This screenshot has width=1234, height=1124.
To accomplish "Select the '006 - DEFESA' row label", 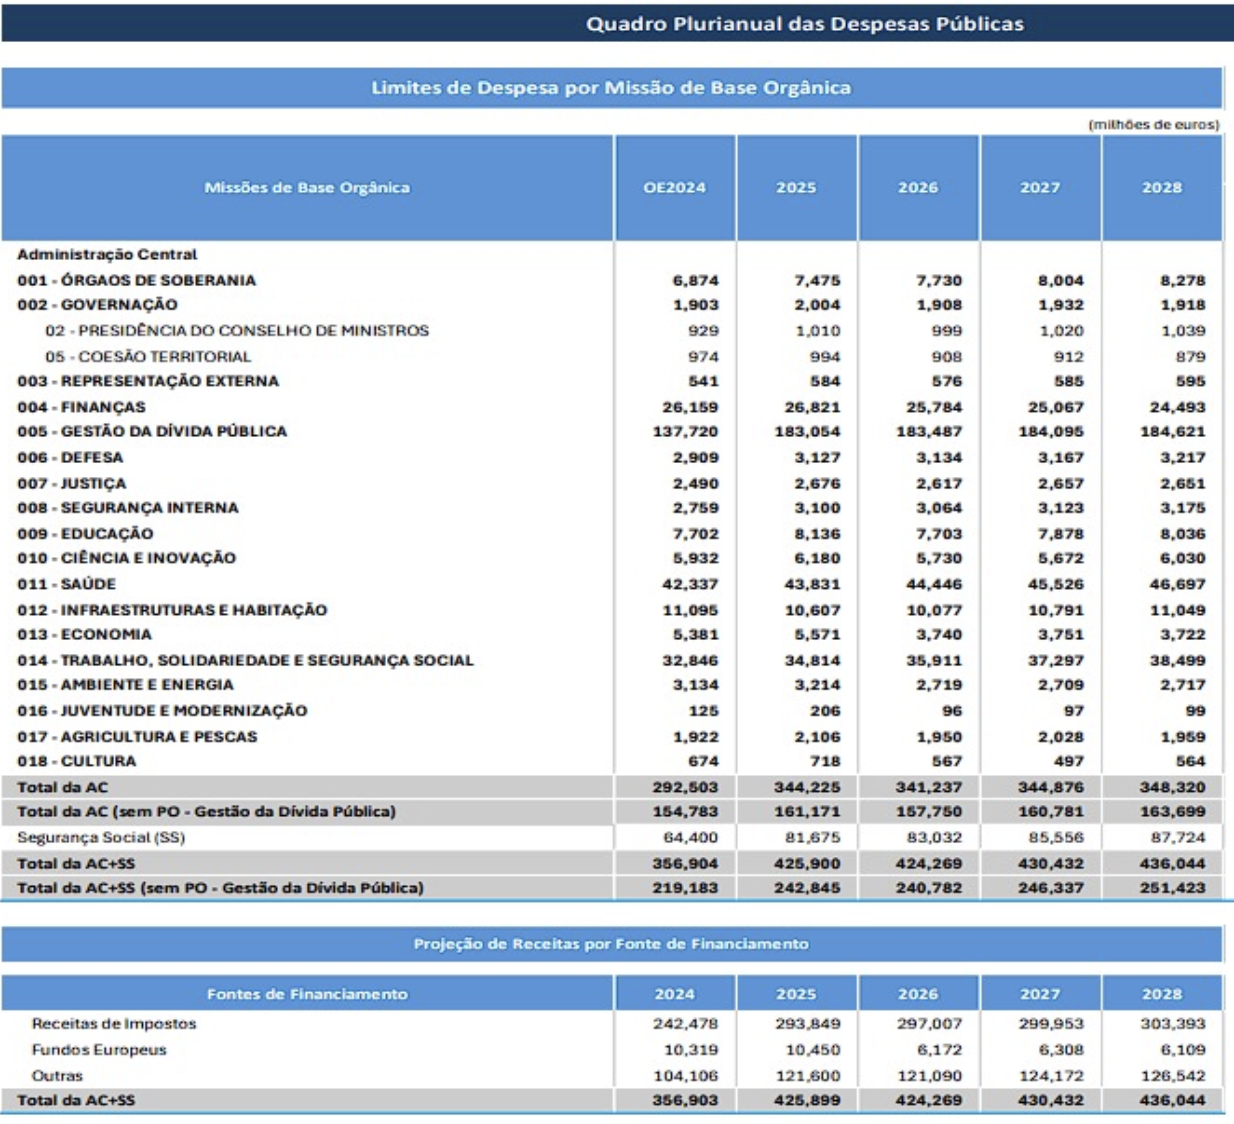I will [x=70, y=457].
